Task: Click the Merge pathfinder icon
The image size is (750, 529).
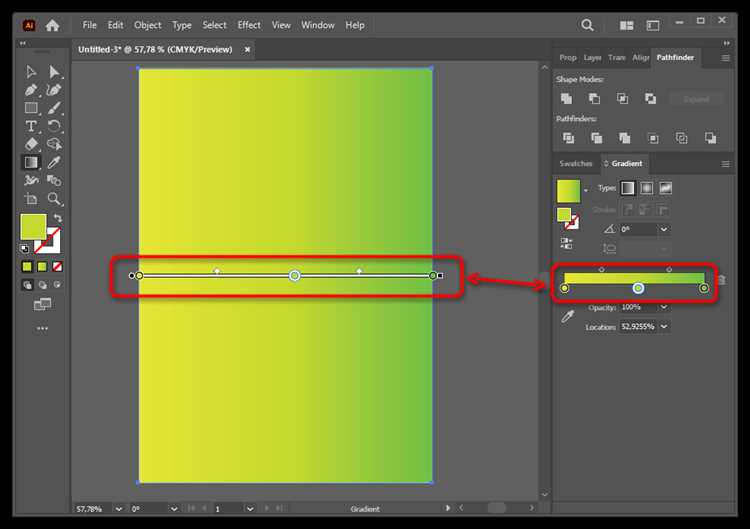Action: tap(625, 138)
